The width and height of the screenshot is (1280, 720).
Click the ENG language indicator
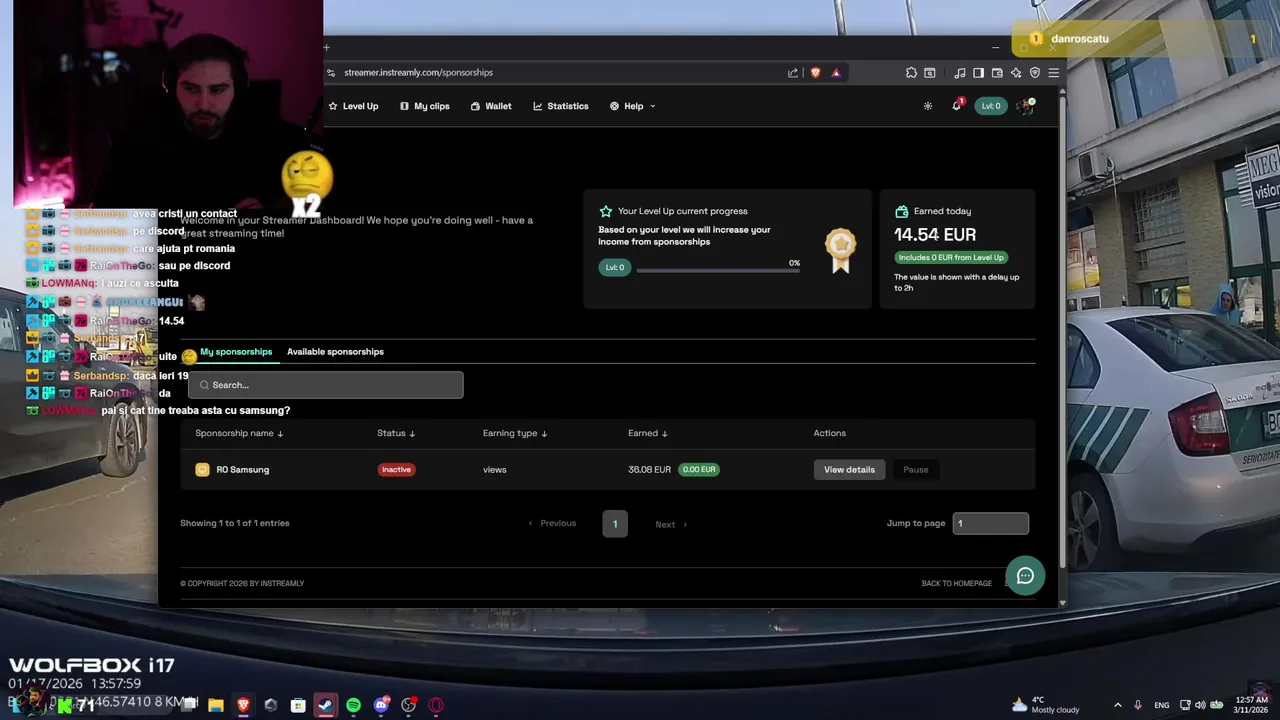tap(1161, 705)
